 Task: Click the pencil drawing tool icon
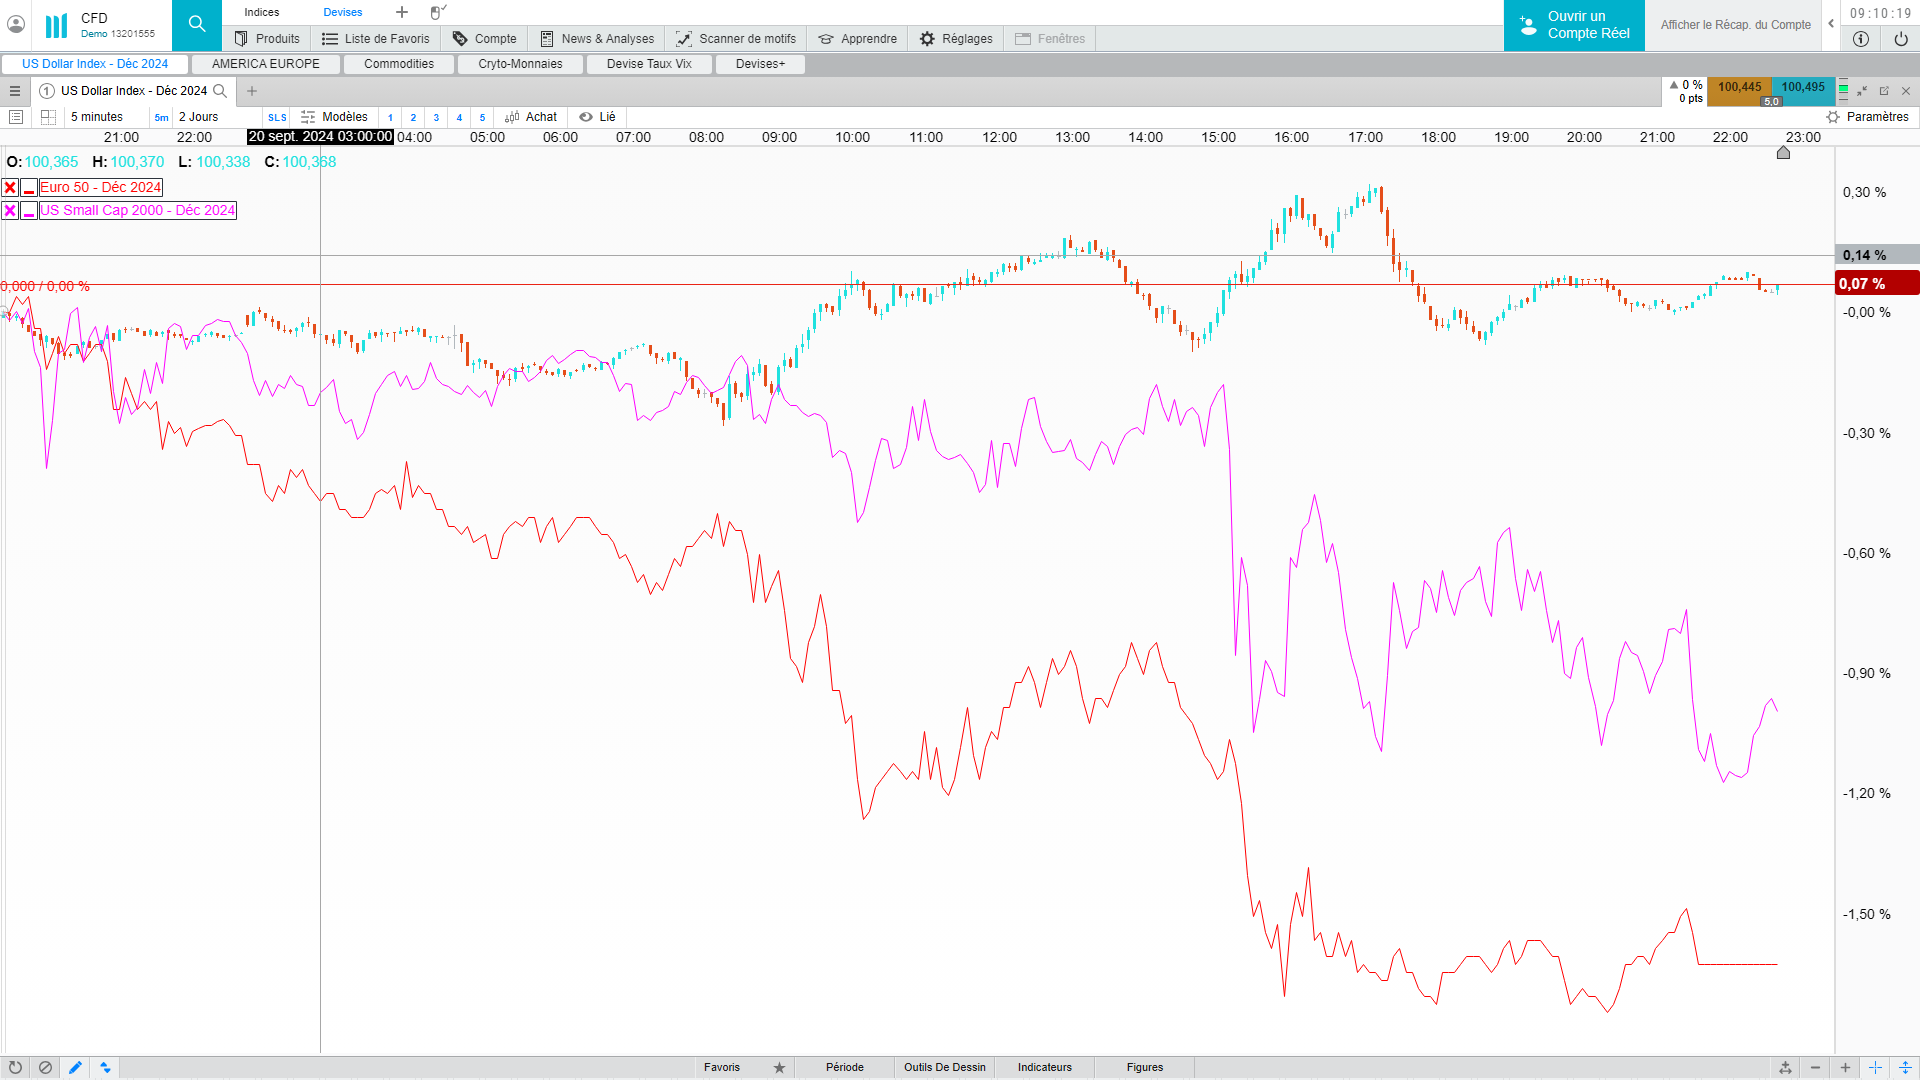click(75, 1067)
